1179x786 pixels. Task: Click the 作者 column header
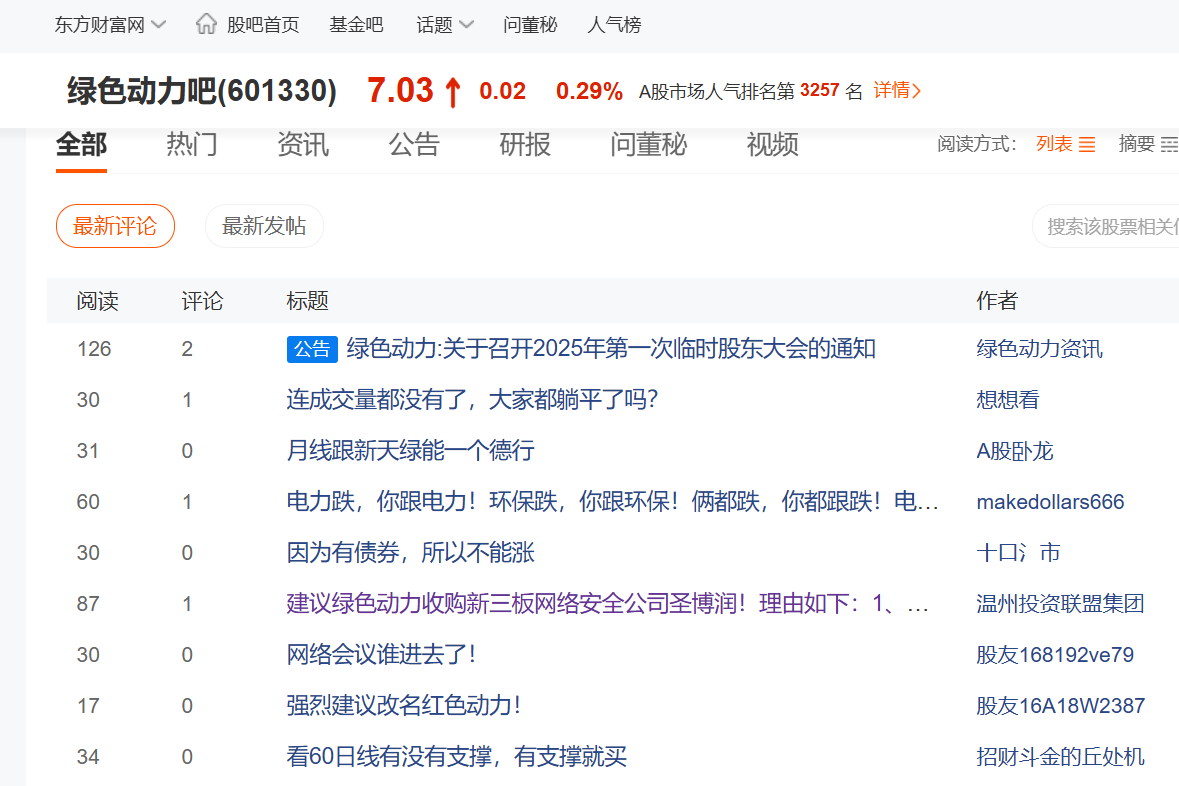click(997, 301)
